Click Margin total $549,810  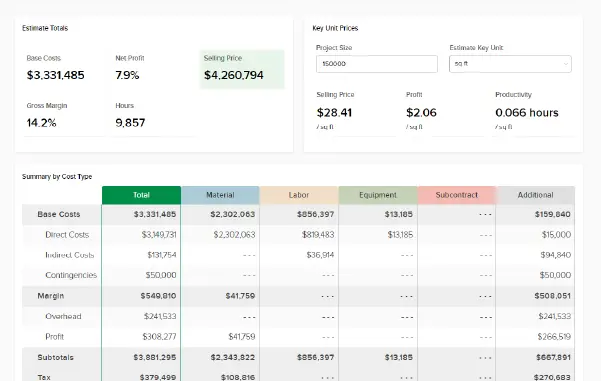click(x=158, y=296)
